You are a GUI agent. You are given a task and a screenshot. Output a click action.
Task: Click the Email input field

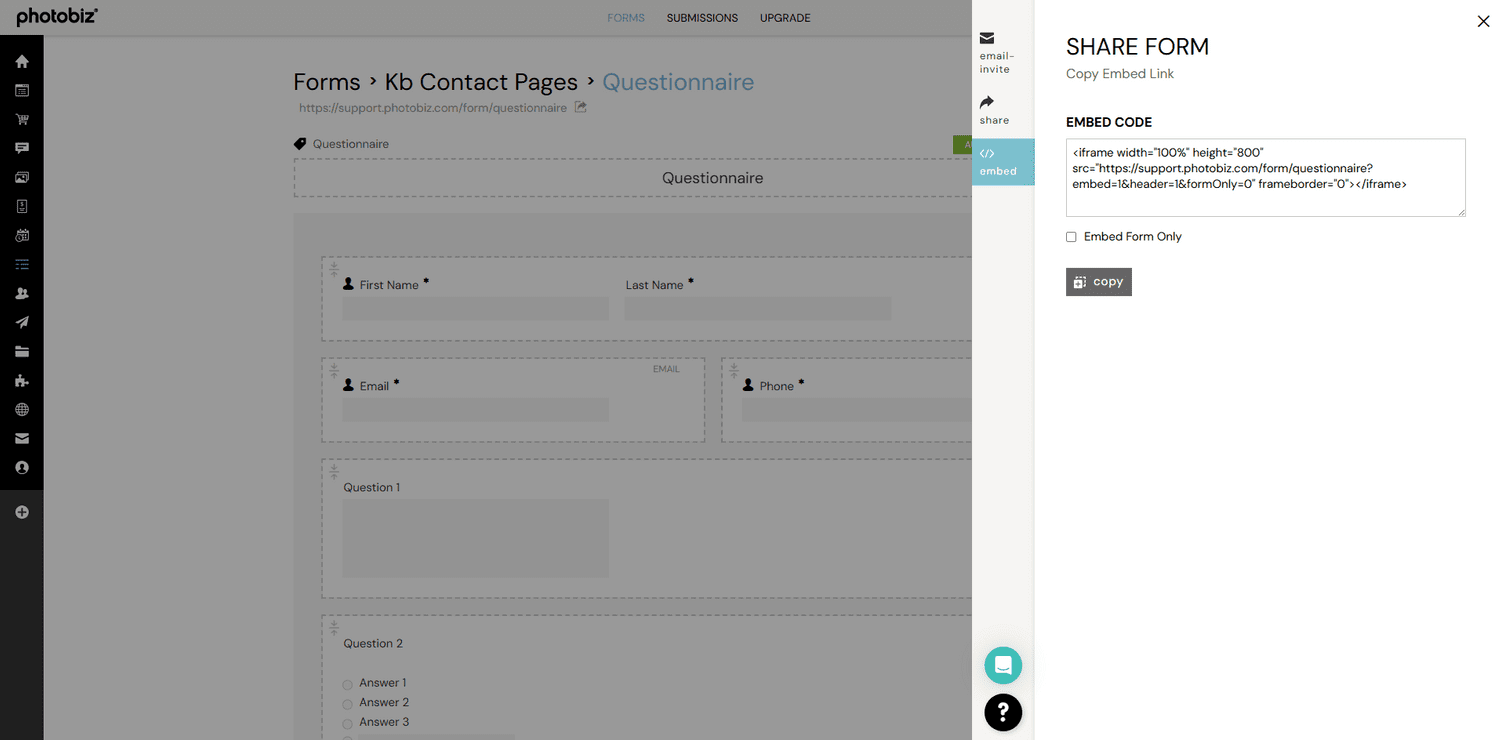(475, 409)
